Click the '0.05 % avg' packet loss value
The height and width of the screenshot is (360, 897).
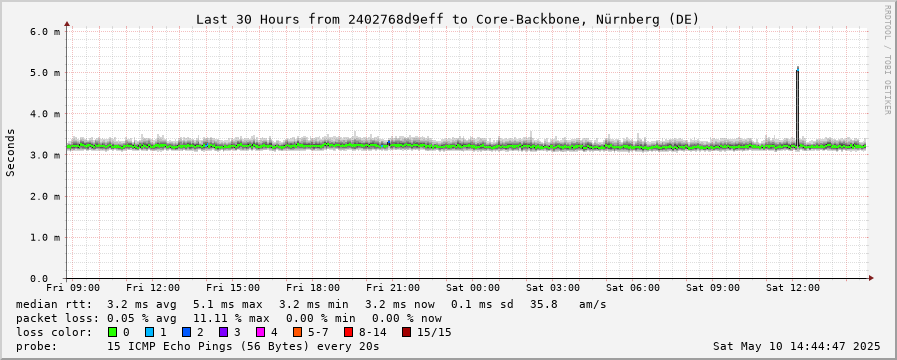point(141,318)
